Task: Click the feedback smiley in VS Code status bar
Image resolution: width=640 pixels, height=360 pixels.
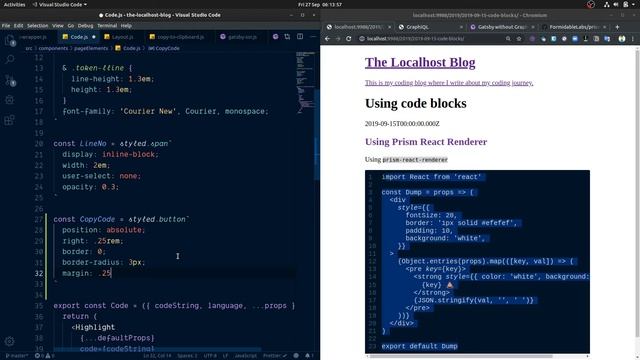Action: click(x=296, y=356)
